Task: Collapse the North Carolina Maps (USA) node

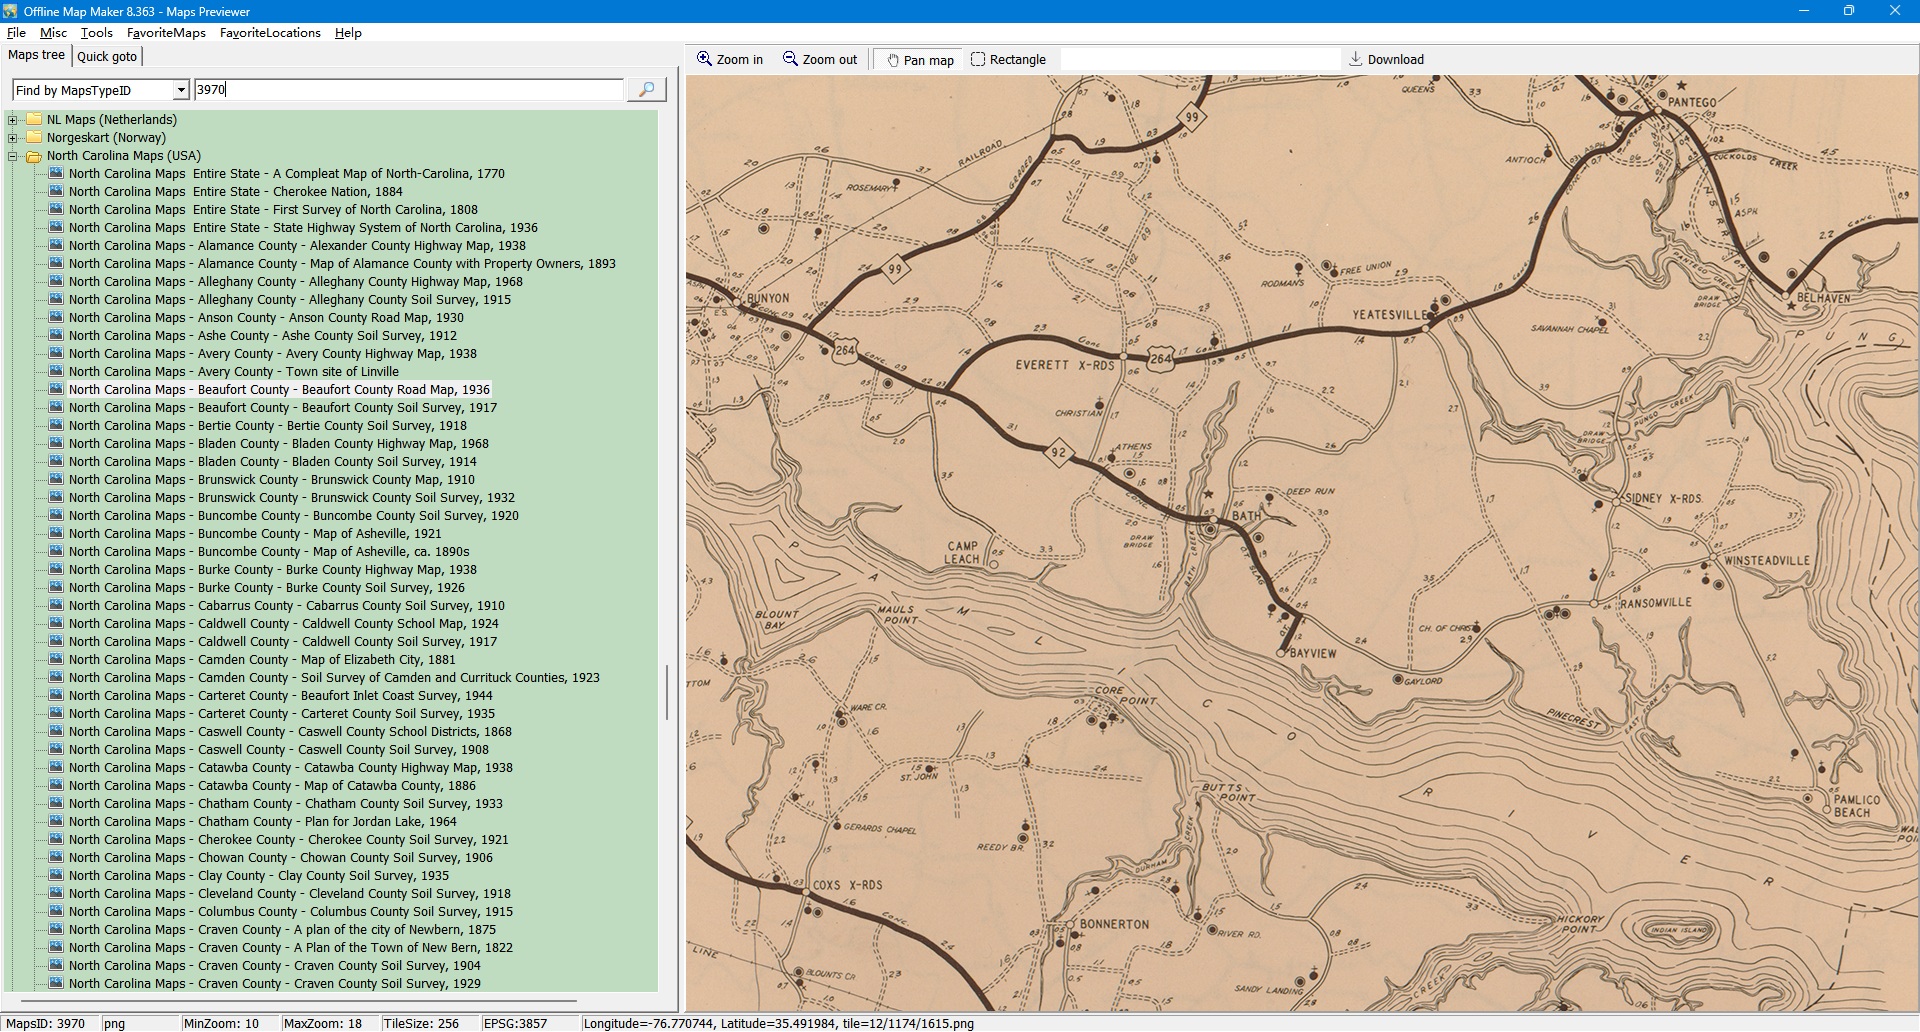Action: click(13, 156)
